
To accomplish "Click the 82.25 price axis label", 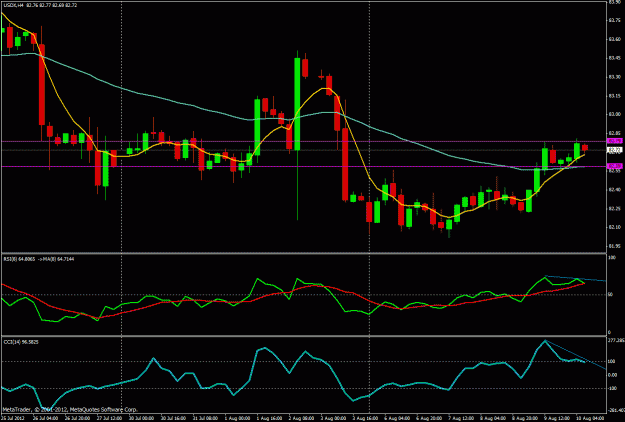I will click(x=614, y=208).
